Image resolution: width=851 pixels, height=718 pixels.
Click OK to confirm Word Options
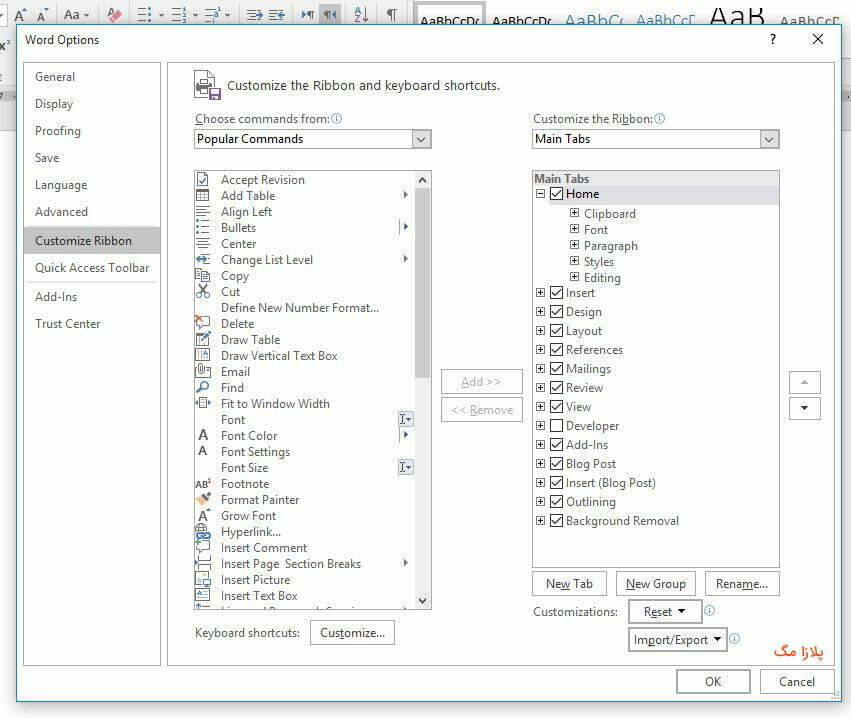point(713,682)
